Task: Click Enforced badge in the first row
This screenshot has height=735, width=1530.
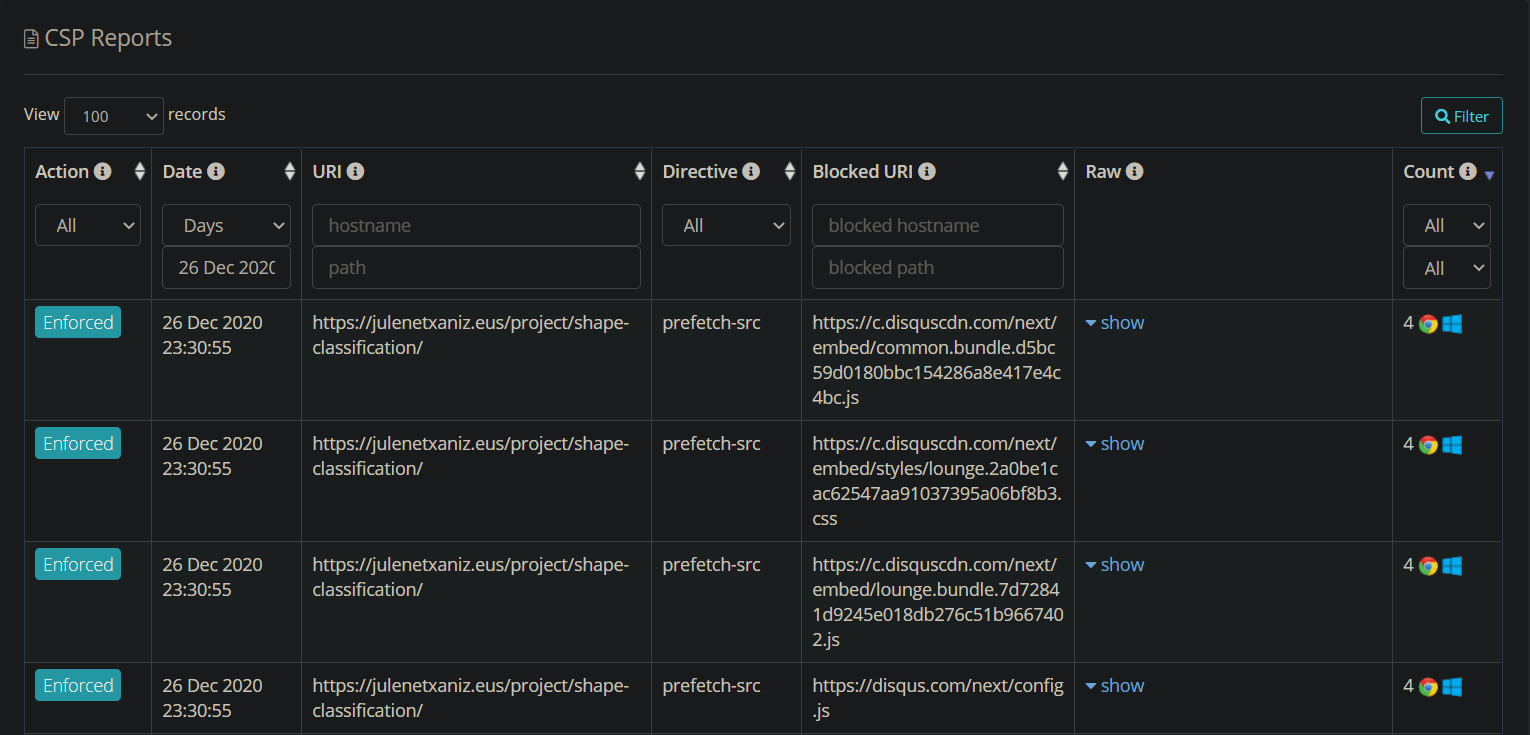Action: 78,323
